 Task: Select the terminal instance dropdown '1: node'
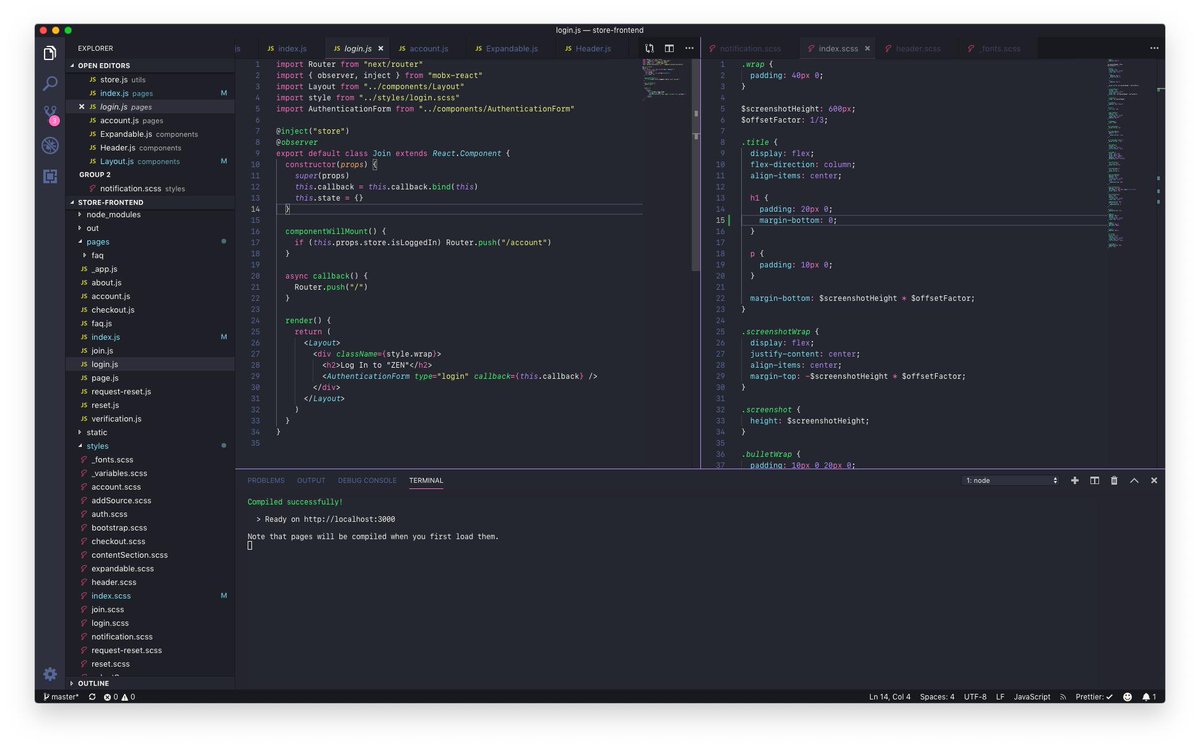1011,480
